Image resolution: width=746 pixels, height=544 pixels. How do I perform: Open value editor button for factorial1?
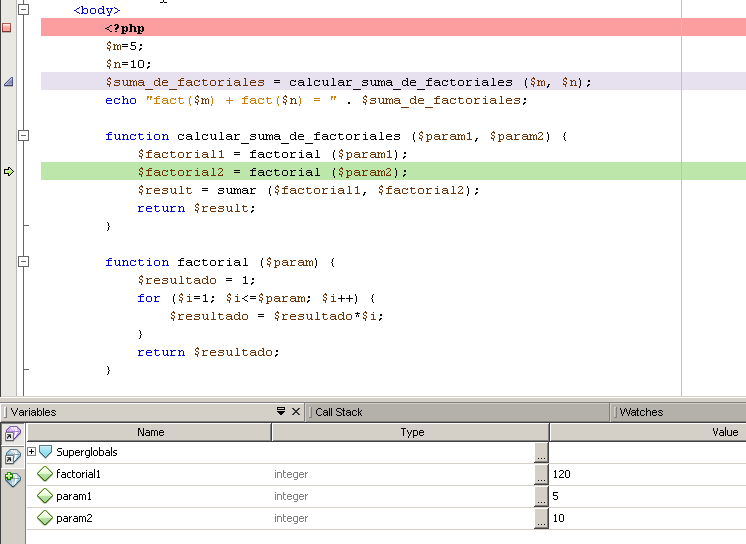click(x=541, y=474)
